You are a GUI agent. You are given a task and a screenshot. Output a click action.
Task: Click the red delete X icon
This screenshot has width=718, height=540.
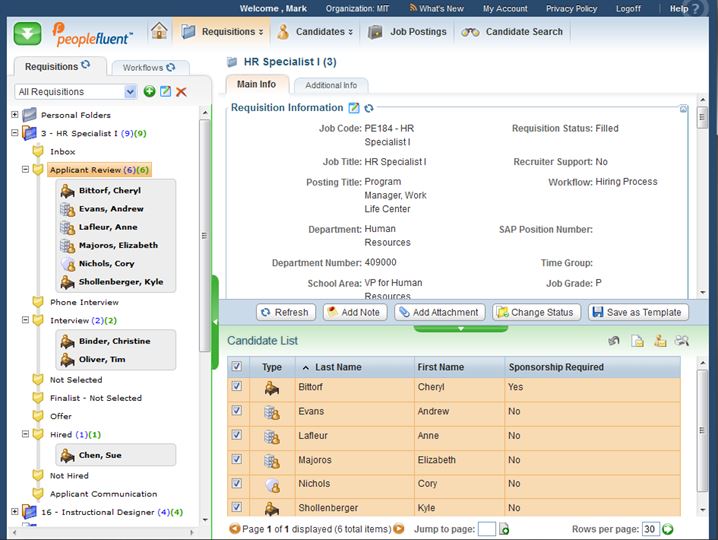coord(181,92)
